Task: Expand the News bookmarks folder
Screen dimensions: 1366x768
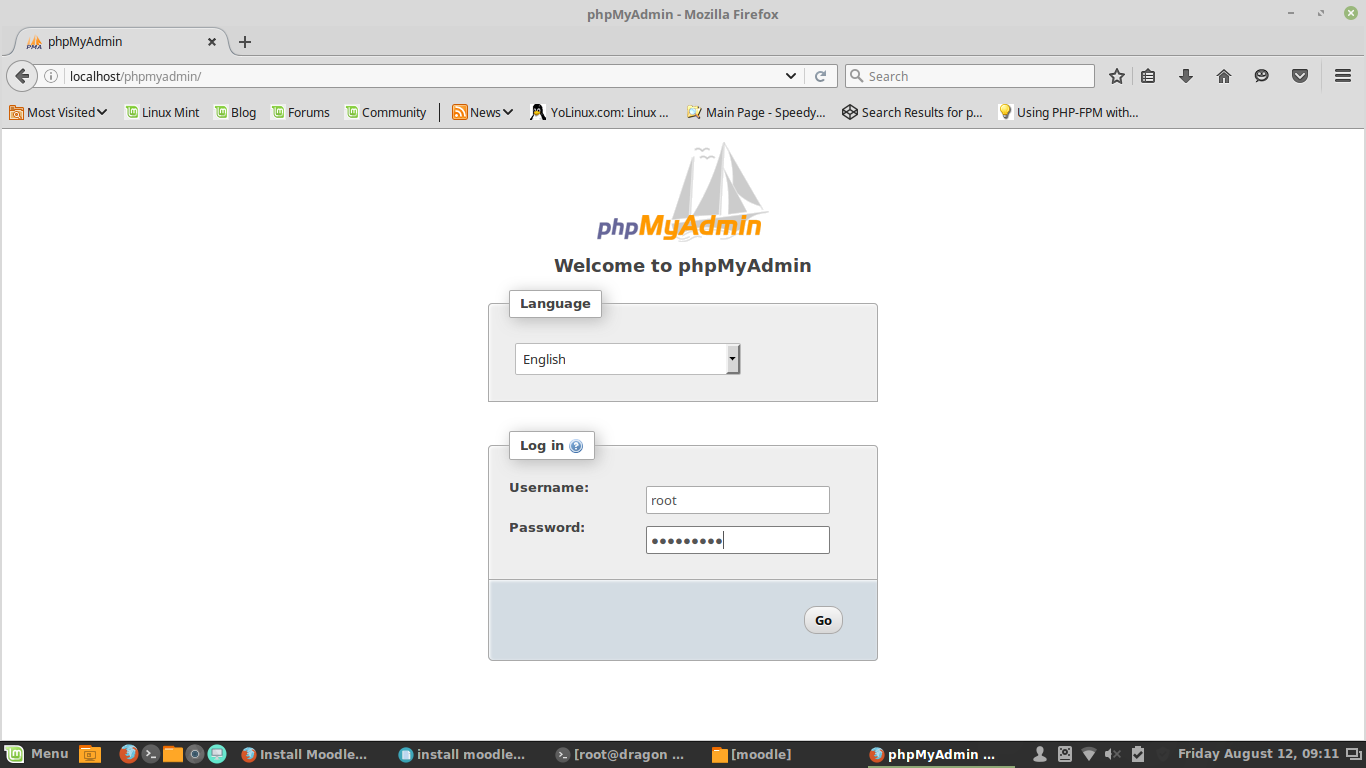Action: tap(483, 112)
